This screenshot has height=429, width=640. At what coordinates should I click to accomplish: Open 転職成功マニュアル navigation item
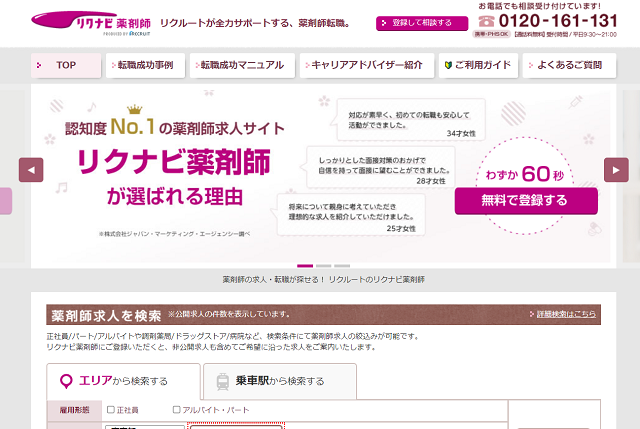pyautogui.click(x=242, y=65)
